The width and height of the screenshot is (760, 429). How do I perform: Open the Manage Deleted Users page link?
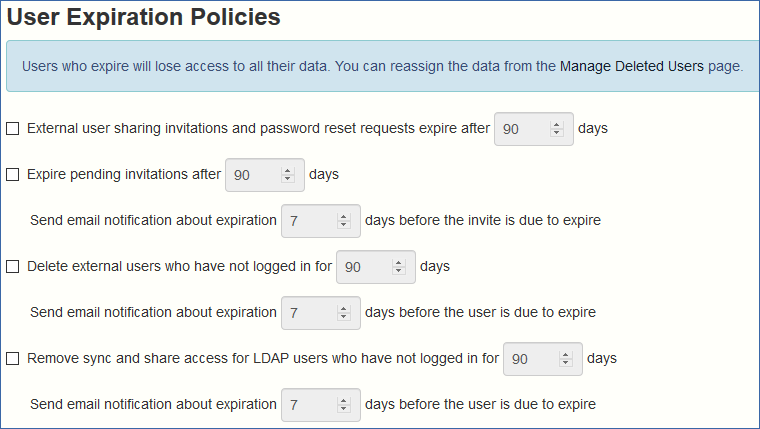pyautogui.click(x=632, y=66)
